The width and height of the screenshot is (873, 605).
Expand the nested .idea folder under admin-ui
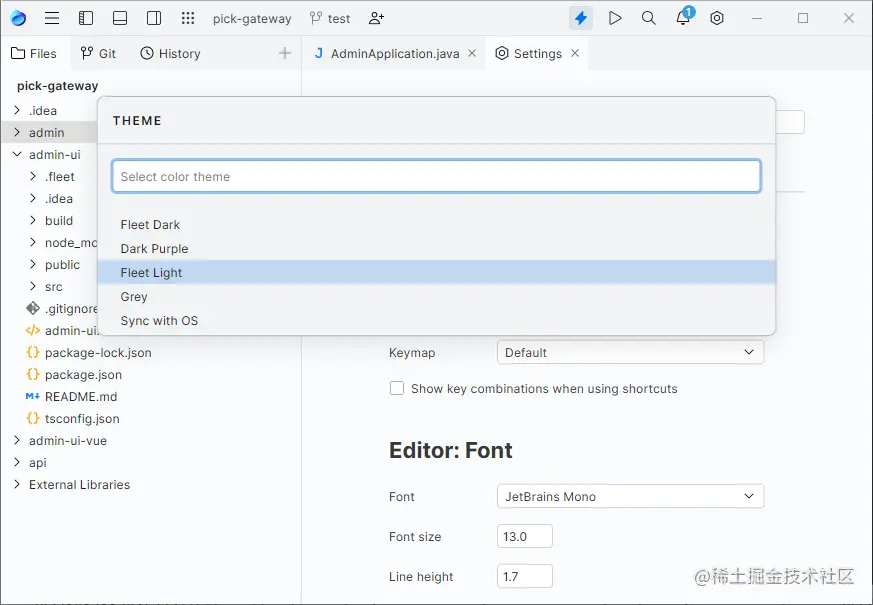point(33,198)
